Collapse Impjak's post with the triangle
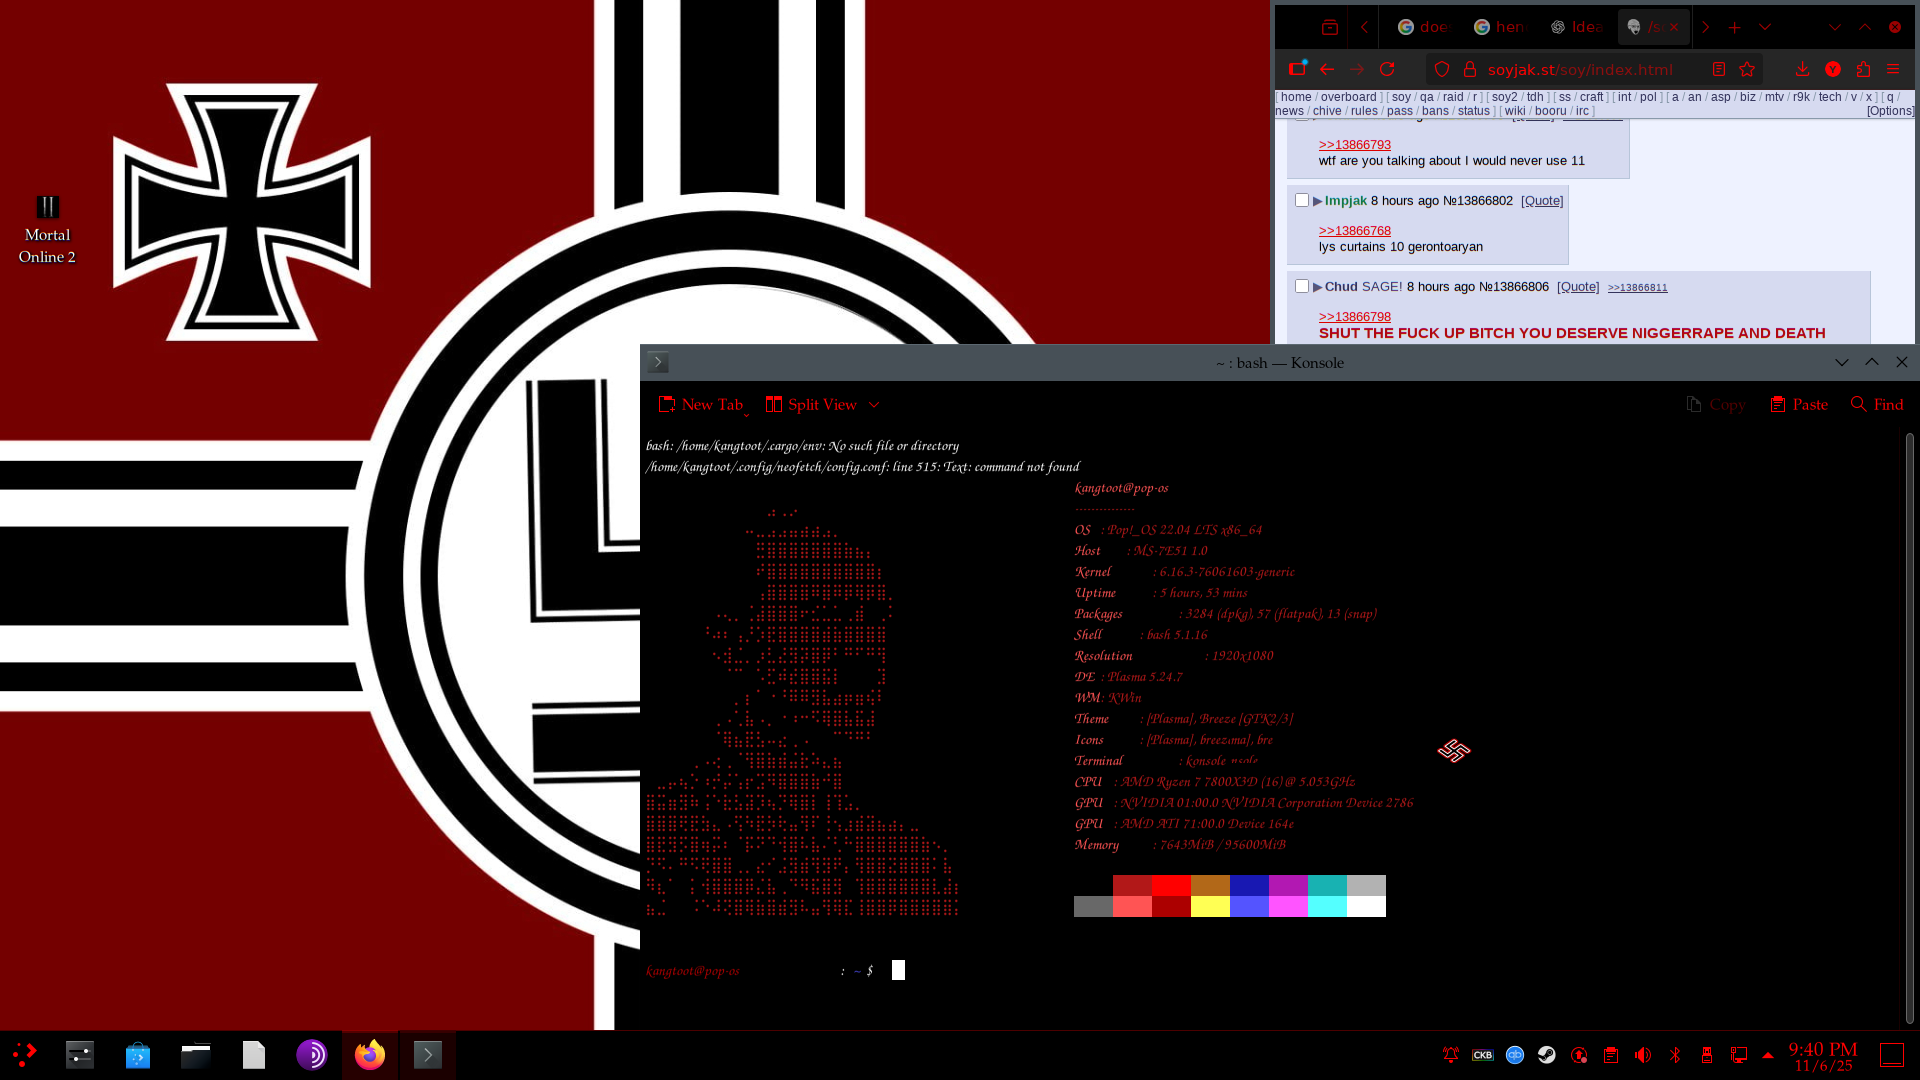 1317,201
